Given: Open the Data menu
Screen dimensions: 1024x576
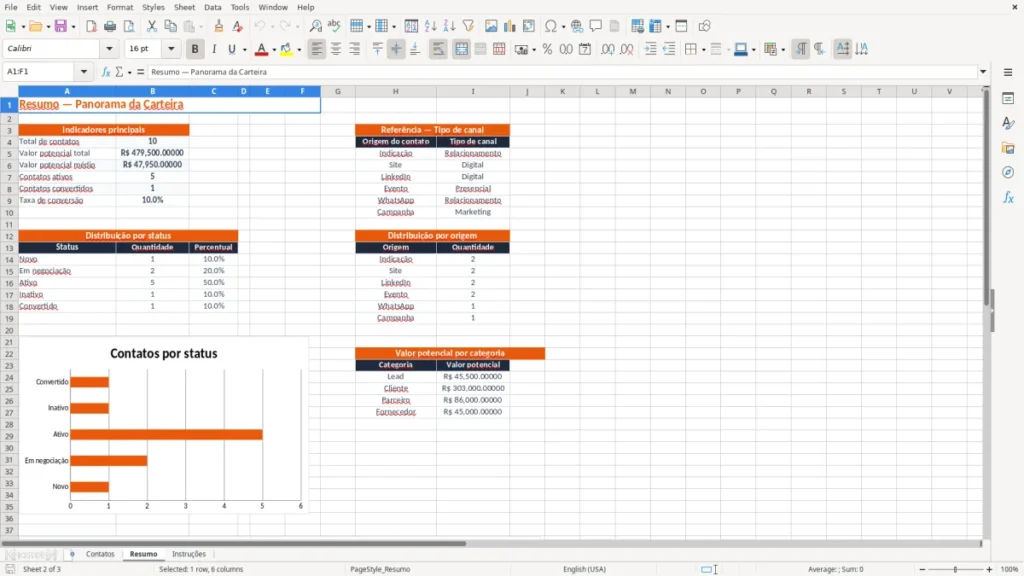Looking at the screenshot, I should pyautogui.click(x=212, y=7).
